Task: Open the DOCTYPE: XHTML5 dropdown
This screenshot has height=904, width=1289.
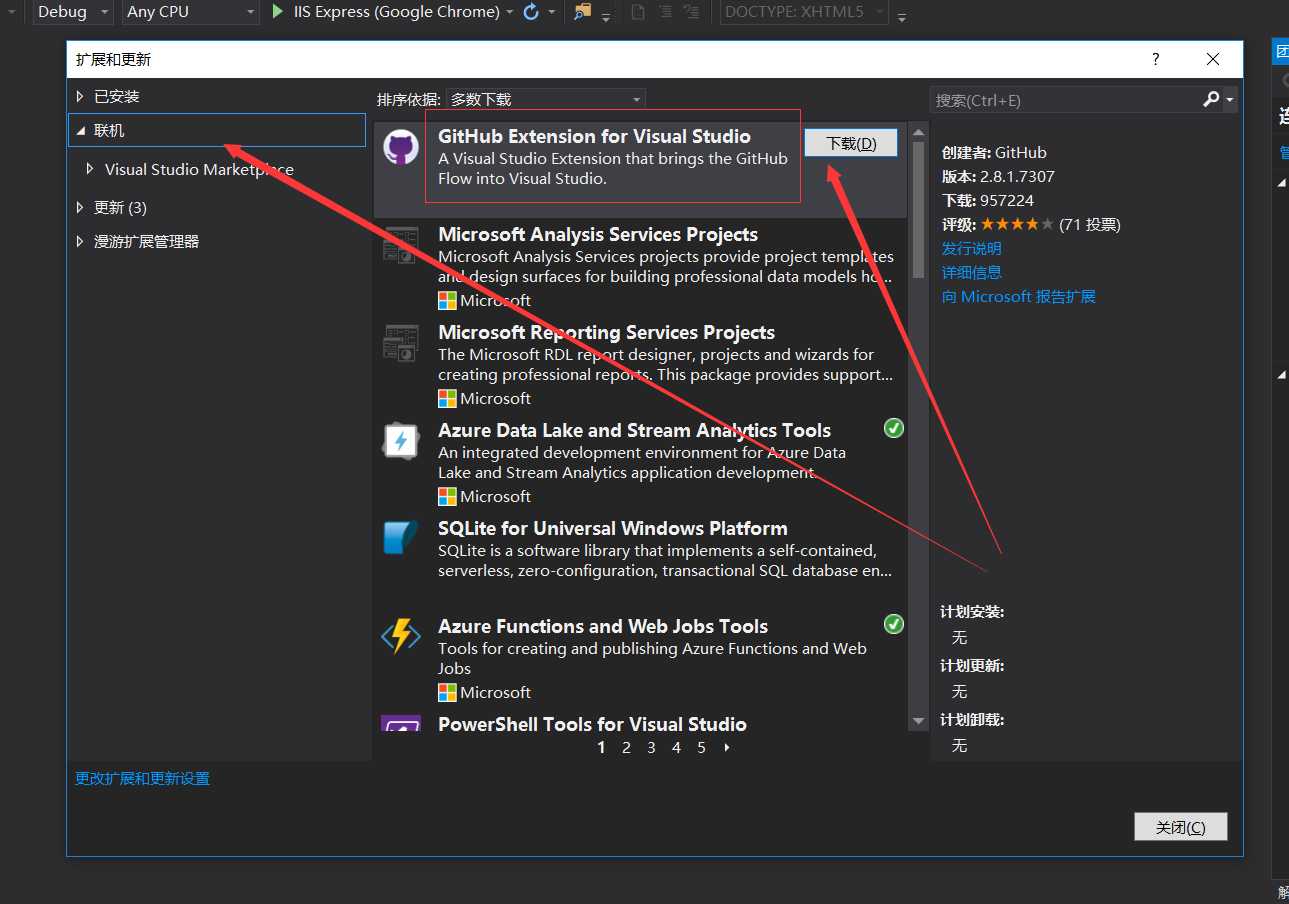Action: (804, 12)
